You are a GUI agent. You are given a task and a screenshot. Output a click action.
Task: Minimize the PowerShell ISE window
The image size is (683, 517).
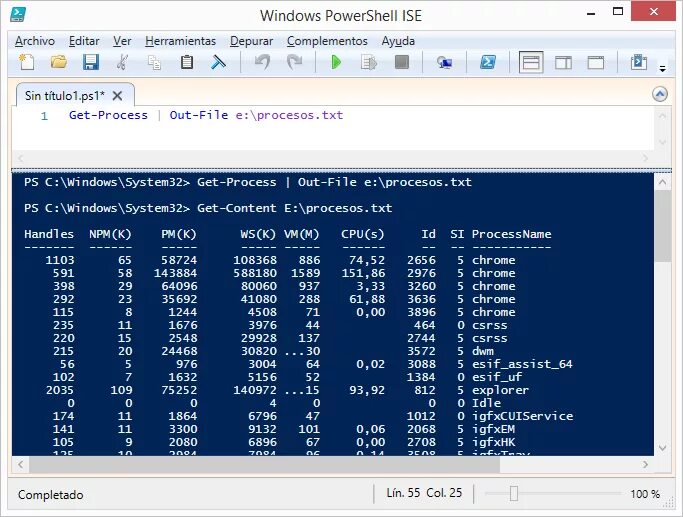coord(591,12)
